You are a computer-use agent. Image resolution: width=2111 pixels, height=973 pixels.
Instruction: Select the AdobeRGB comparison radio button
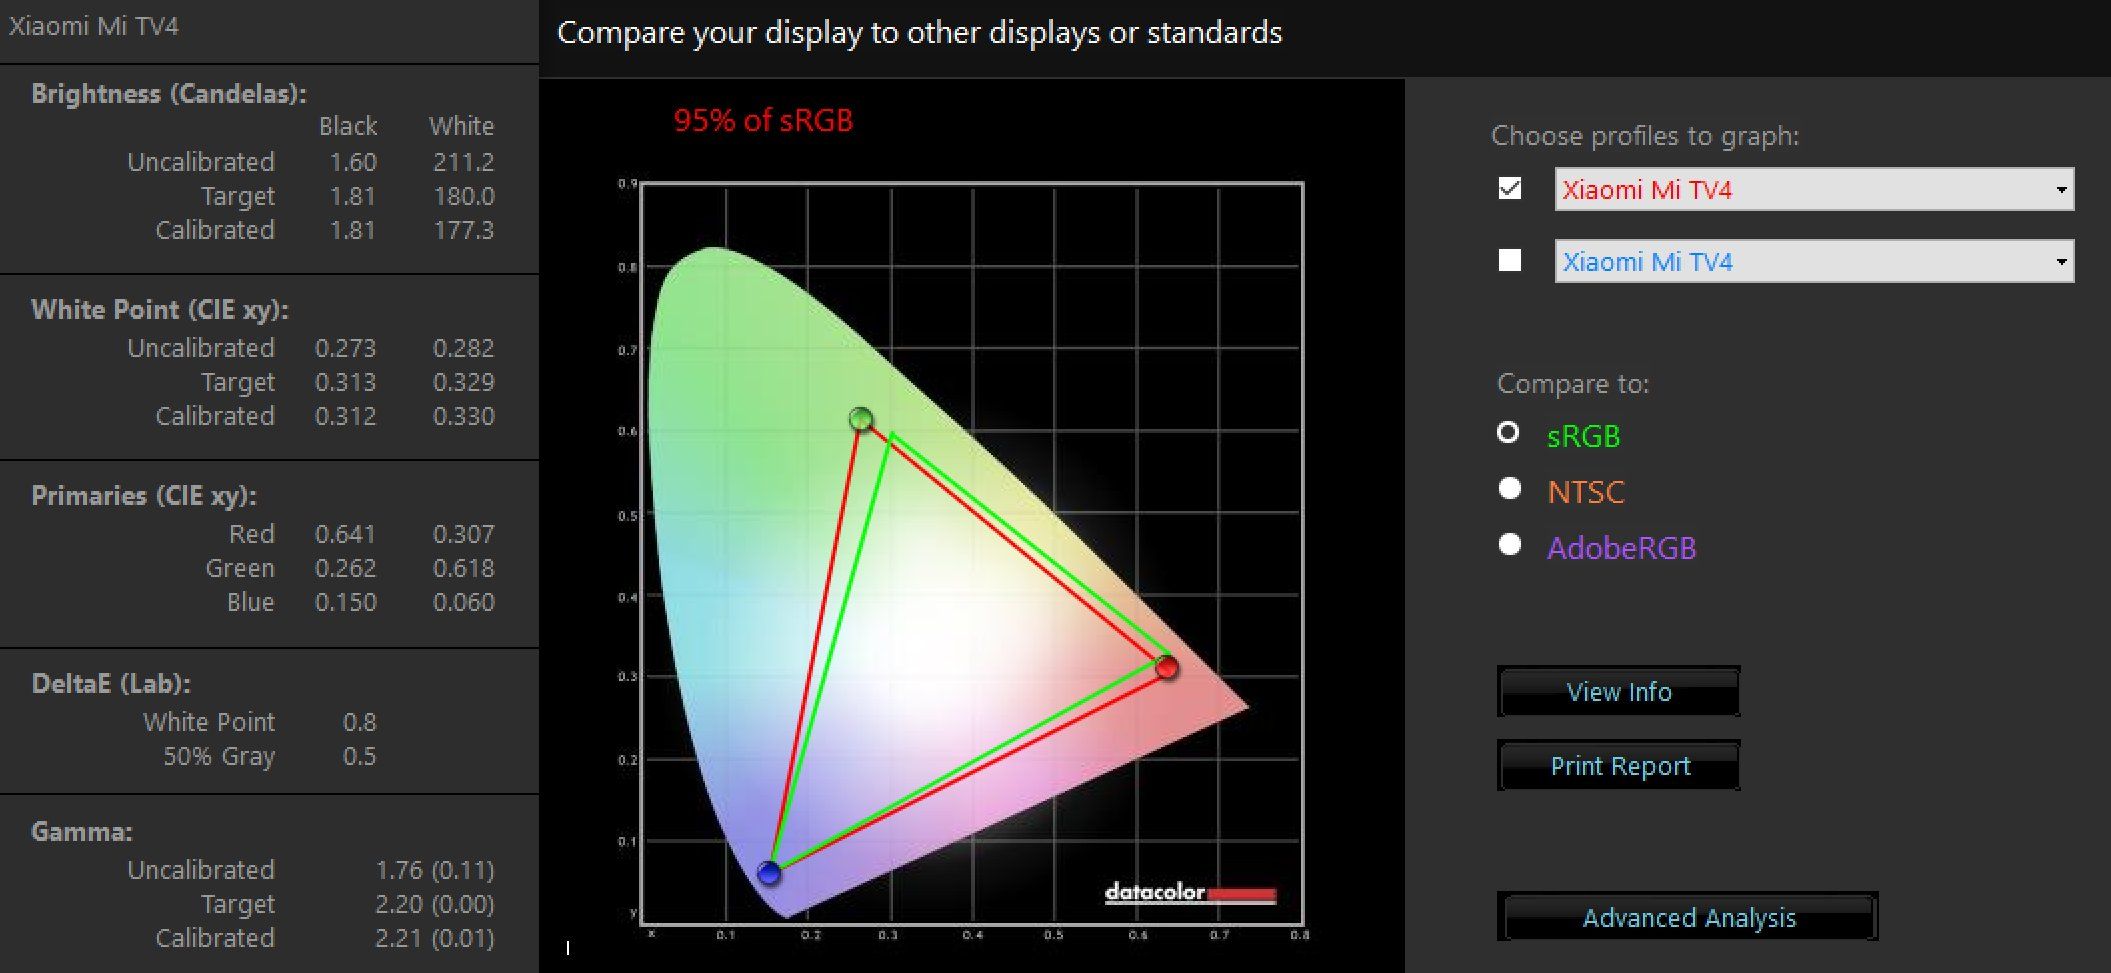click(x=1510, y=544)
